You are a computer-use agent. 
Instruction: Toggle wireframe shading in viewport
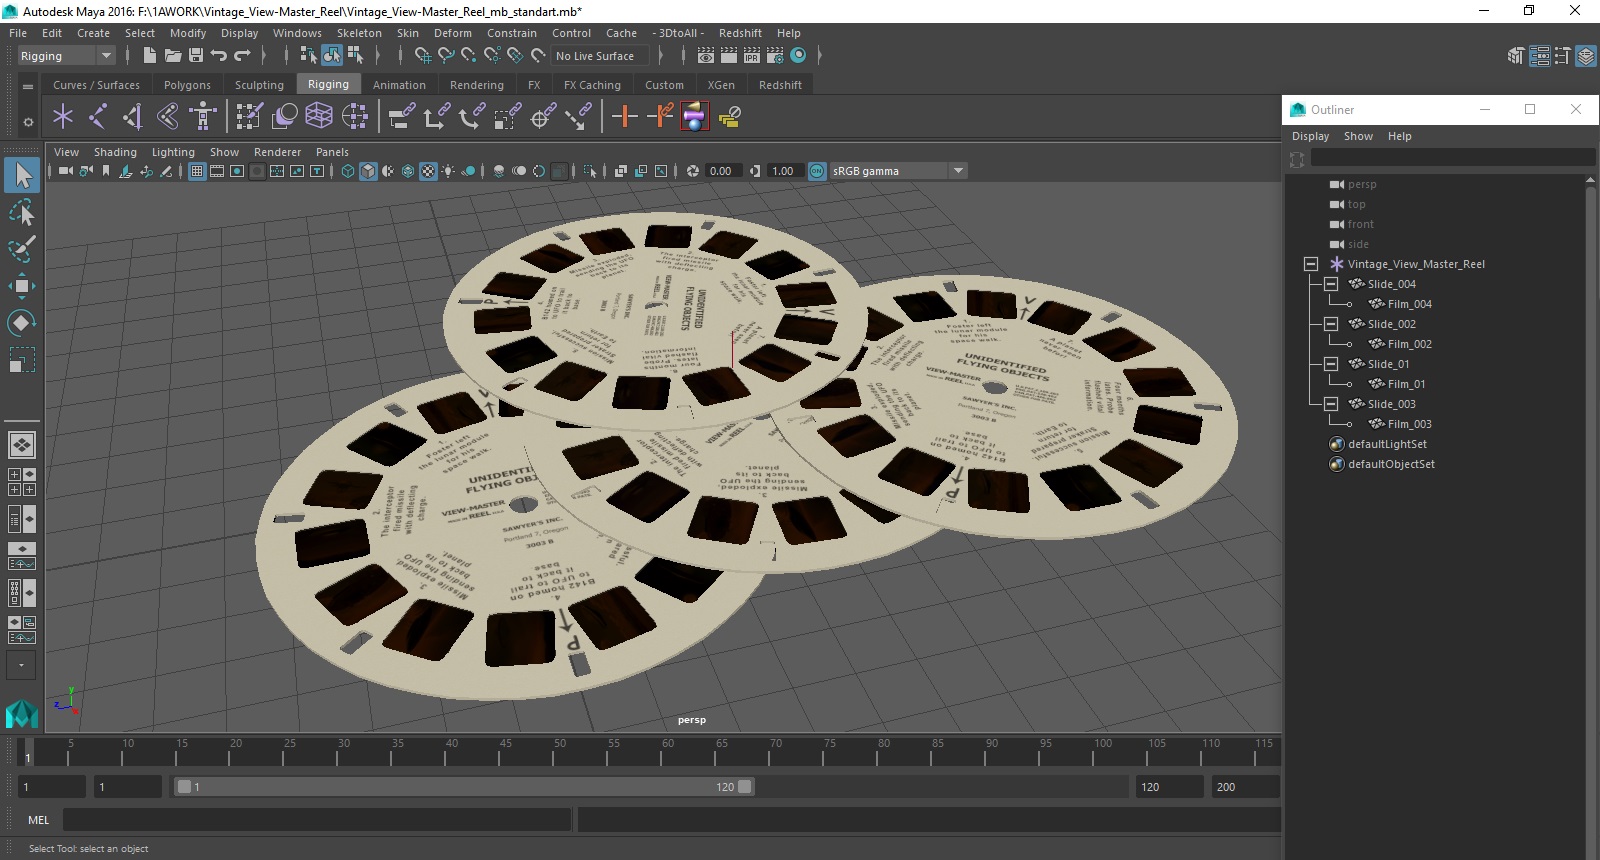pyautogui.click(x=348, y=171)
